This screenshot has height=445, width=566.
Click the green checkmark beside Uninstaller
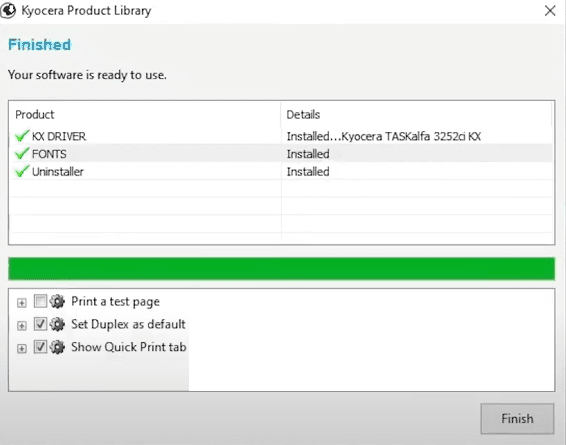pyautogui.click(x=22, y=171)
